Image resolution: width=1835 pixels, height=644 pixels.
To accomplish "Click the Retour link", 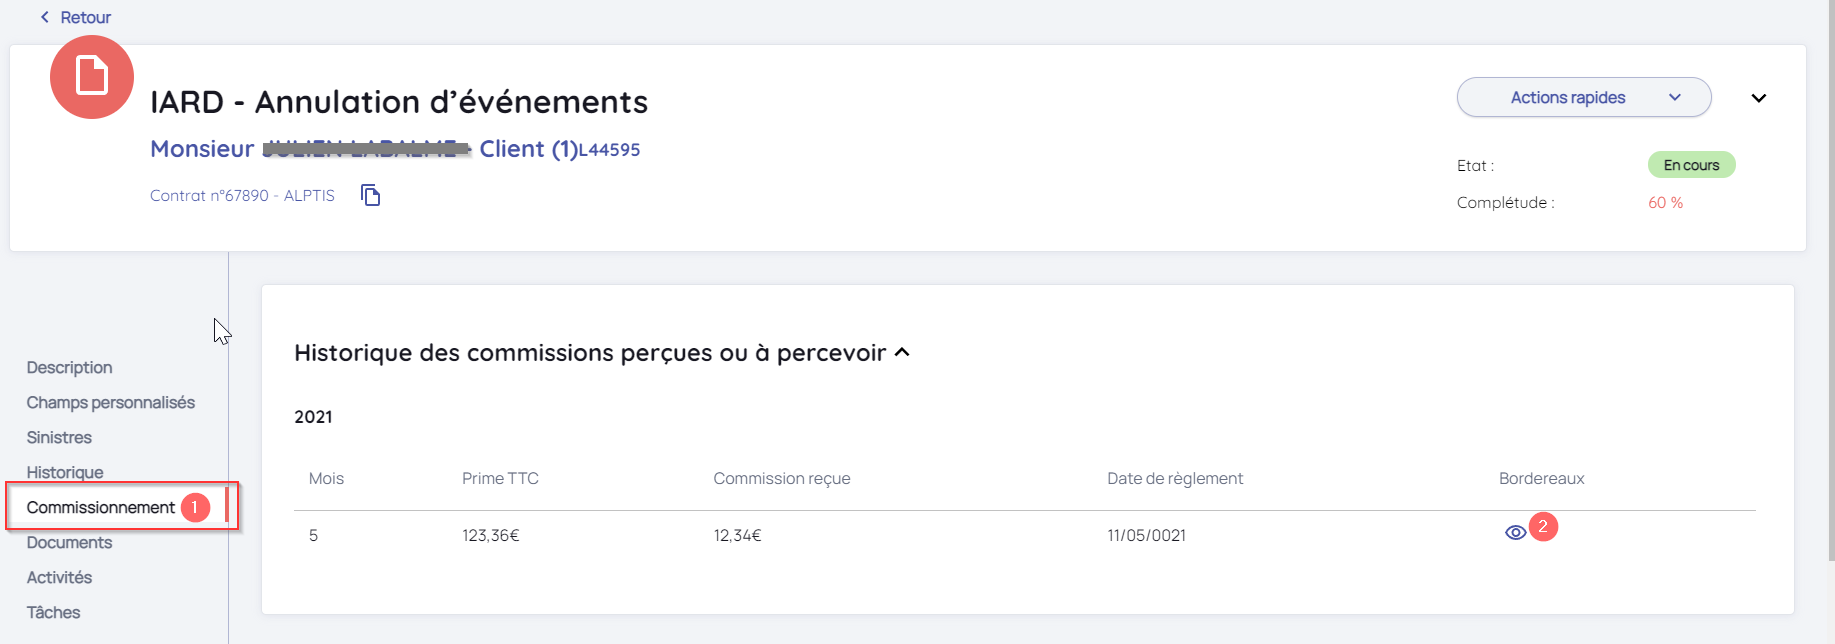I will click(x=85, y=17).
